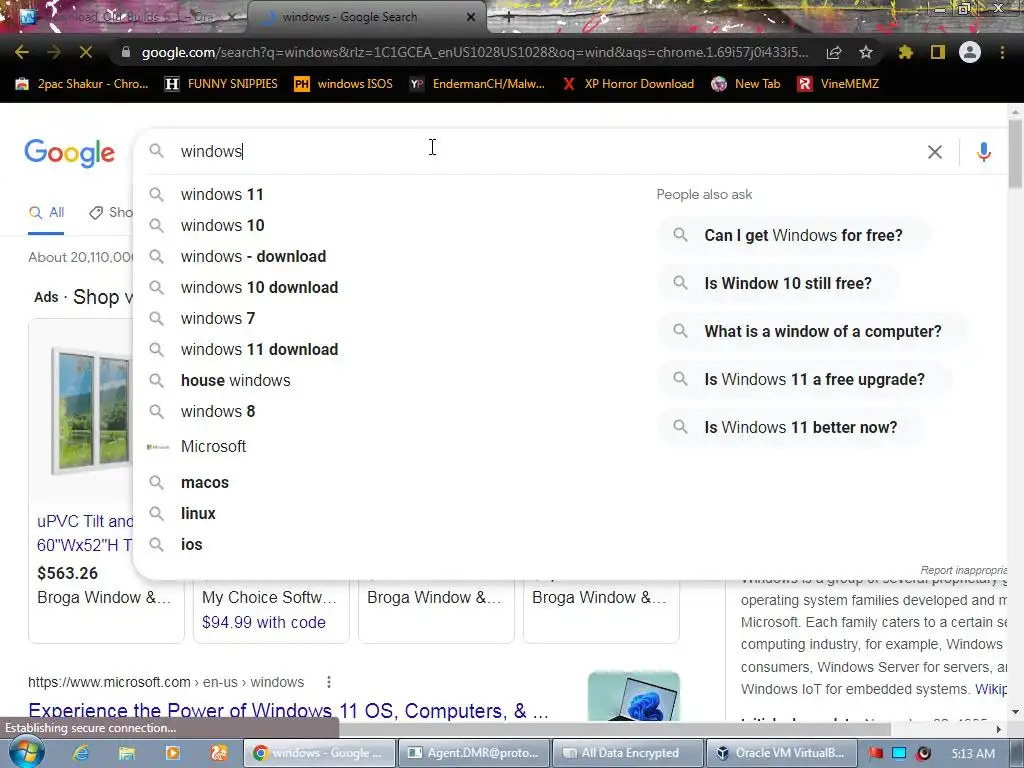Viewport: 1024px width, 768px height.
Task: Select 'Is Windows 11 better now?'
Action: (x=792, y=428)
